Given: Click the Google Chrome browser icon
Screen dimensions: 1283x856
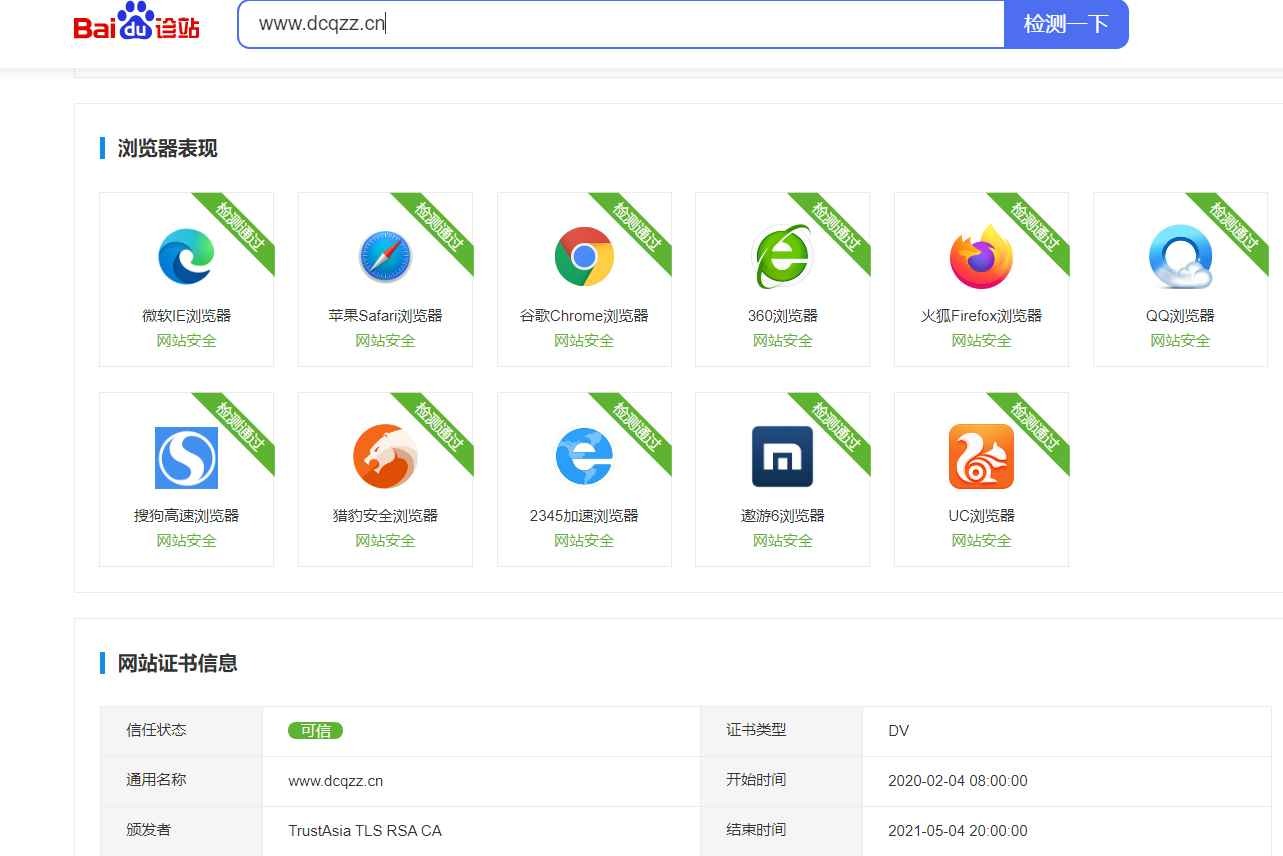Looking at the screenshot, I should click(584, 256).
